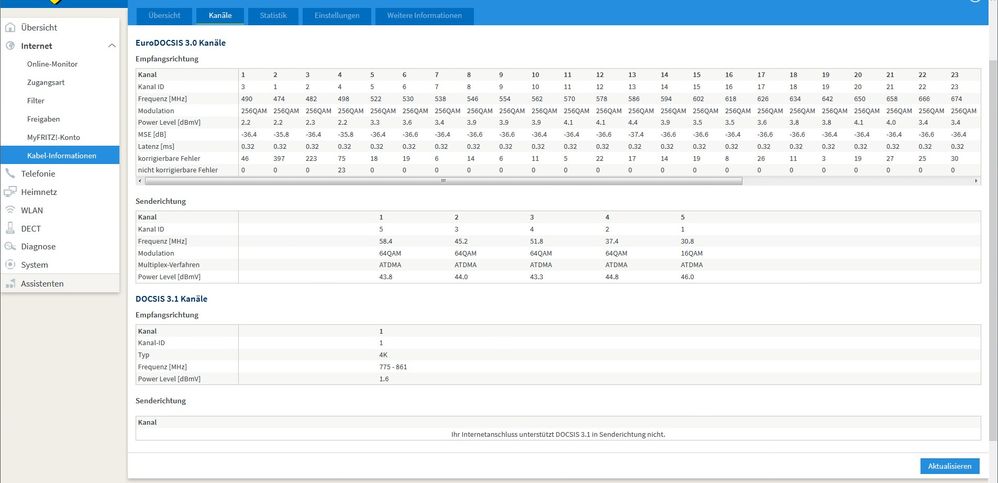Select the Kanäle tab

pos(220,16)
